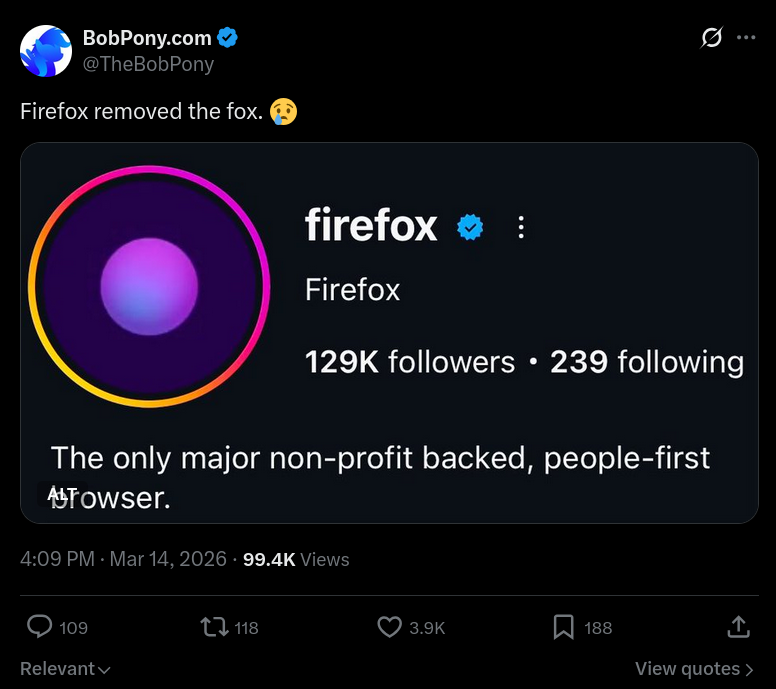776x689 pixels.
Task: Open View quotes link
Action: click(x=694, y=669)
